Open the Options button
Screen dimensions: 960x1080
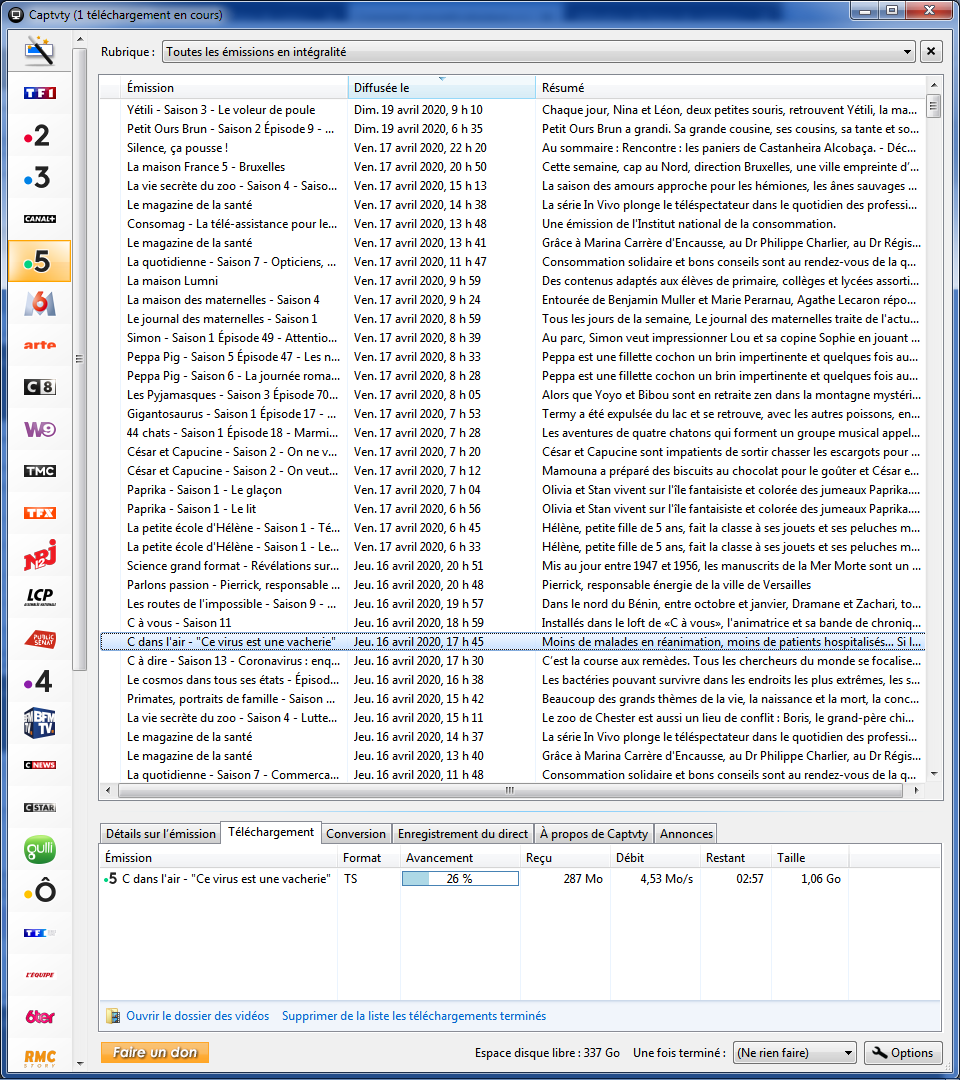[x=903, y=1052]
